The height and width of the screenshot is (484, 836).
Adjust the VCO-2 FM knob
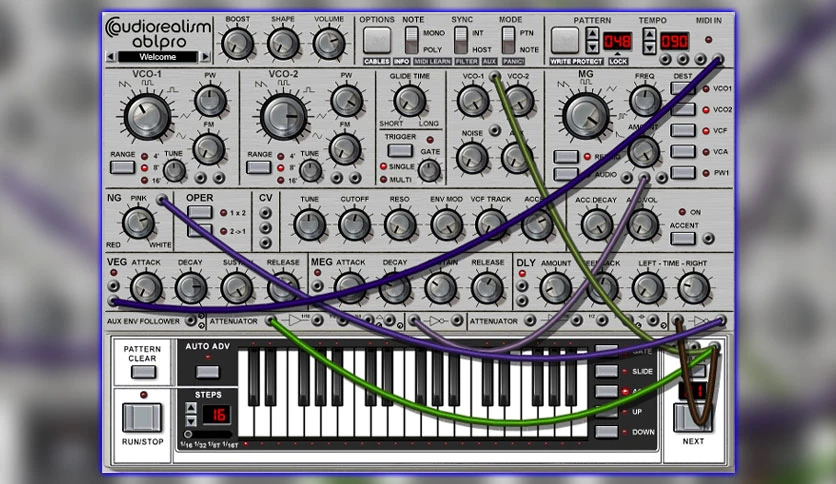[345, 149]
